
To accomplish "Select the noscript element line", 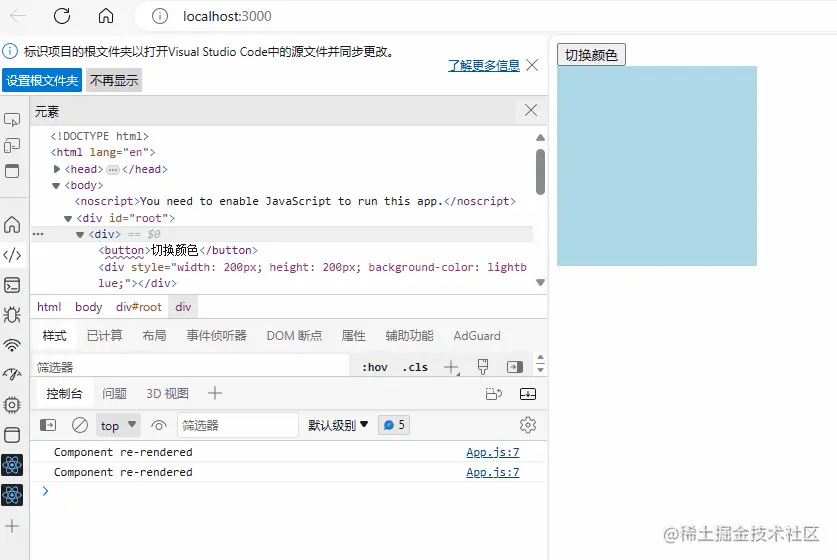I will click(x=295, y=201).
